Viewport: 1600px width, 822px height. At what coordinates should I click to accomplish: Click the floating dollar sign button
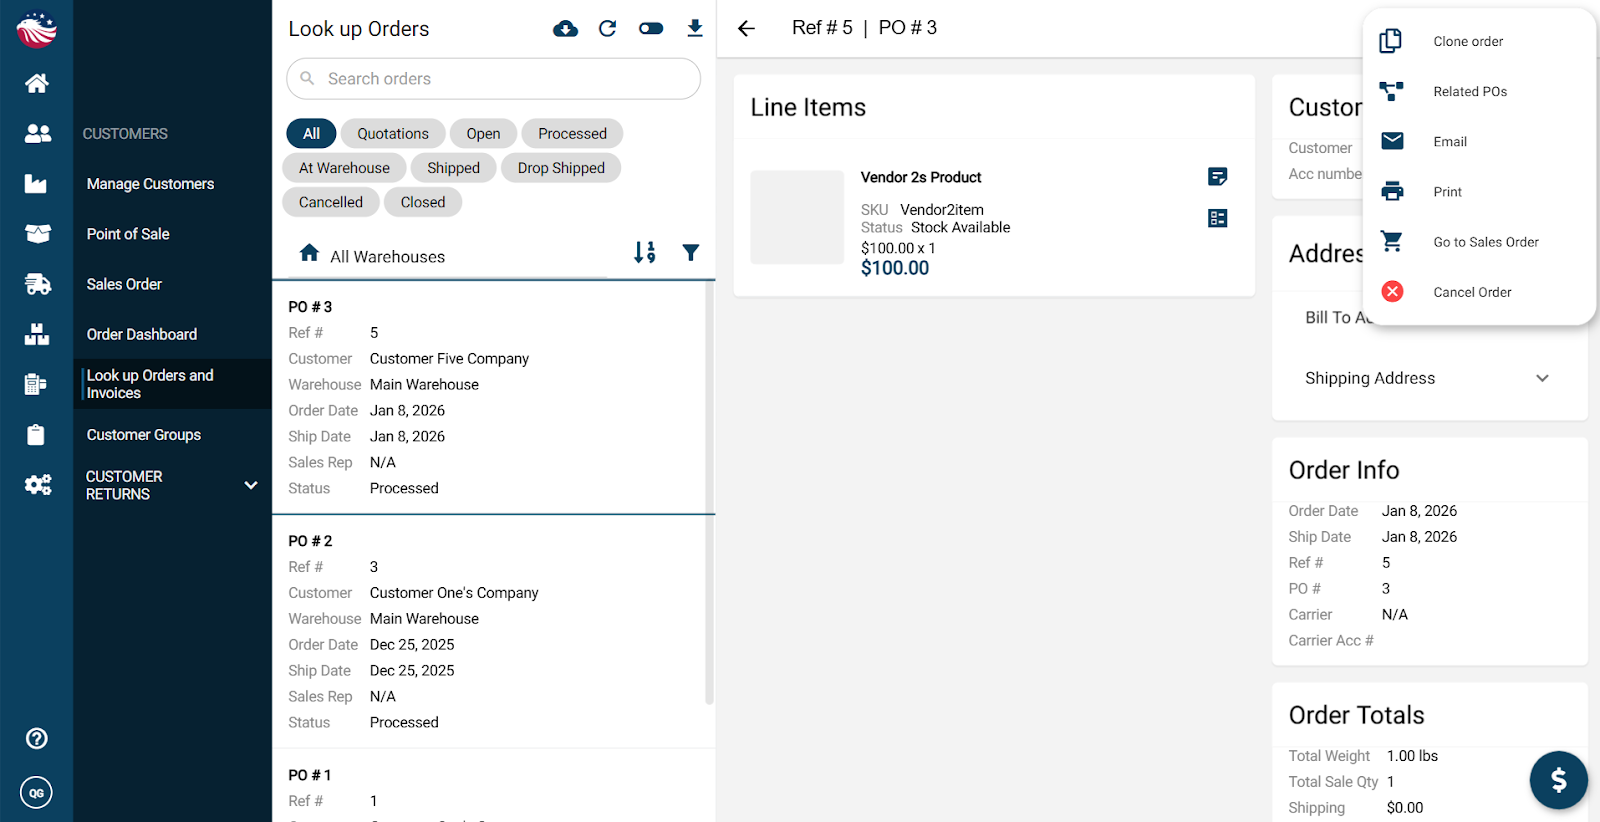pos(1558,780)
